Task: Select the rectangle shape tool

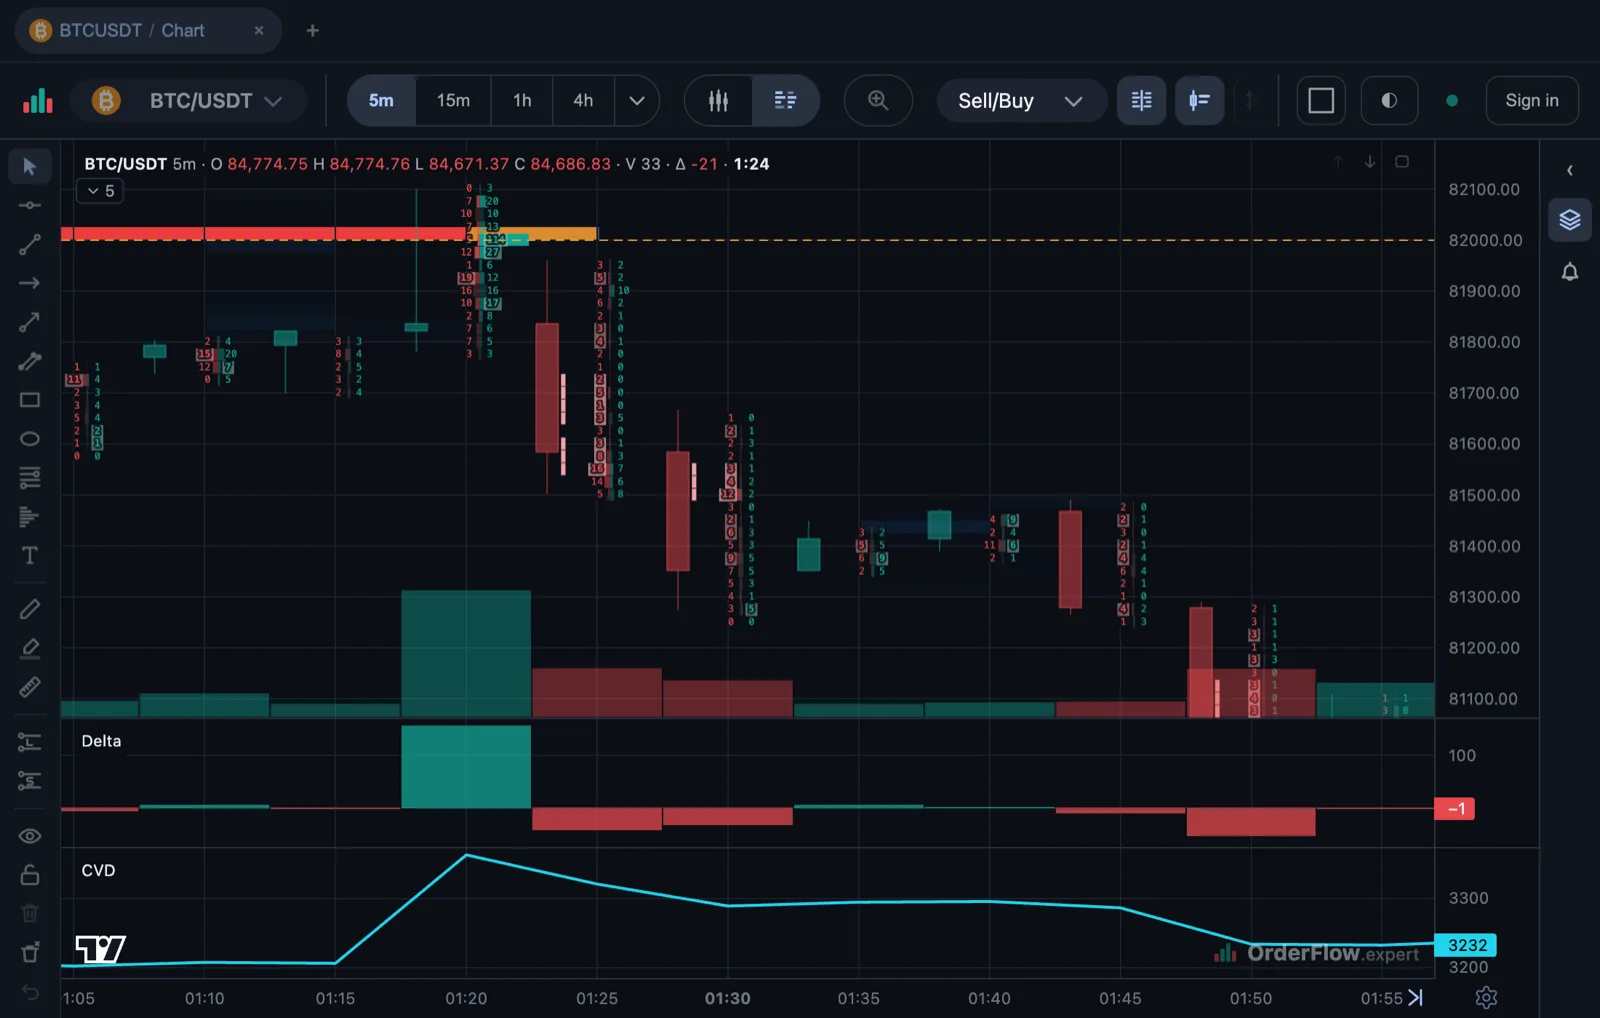Action: (30, 400)
